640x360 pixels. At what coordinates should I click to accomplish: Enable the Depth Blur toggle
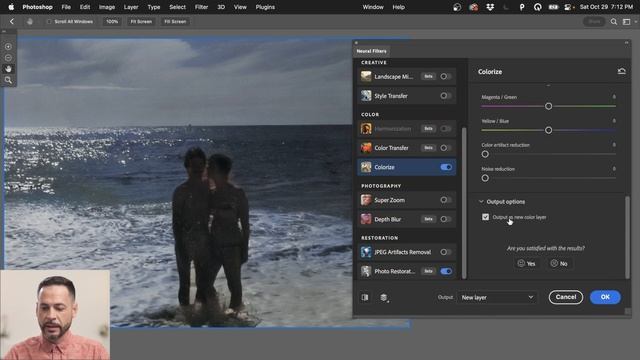[445, 219]
